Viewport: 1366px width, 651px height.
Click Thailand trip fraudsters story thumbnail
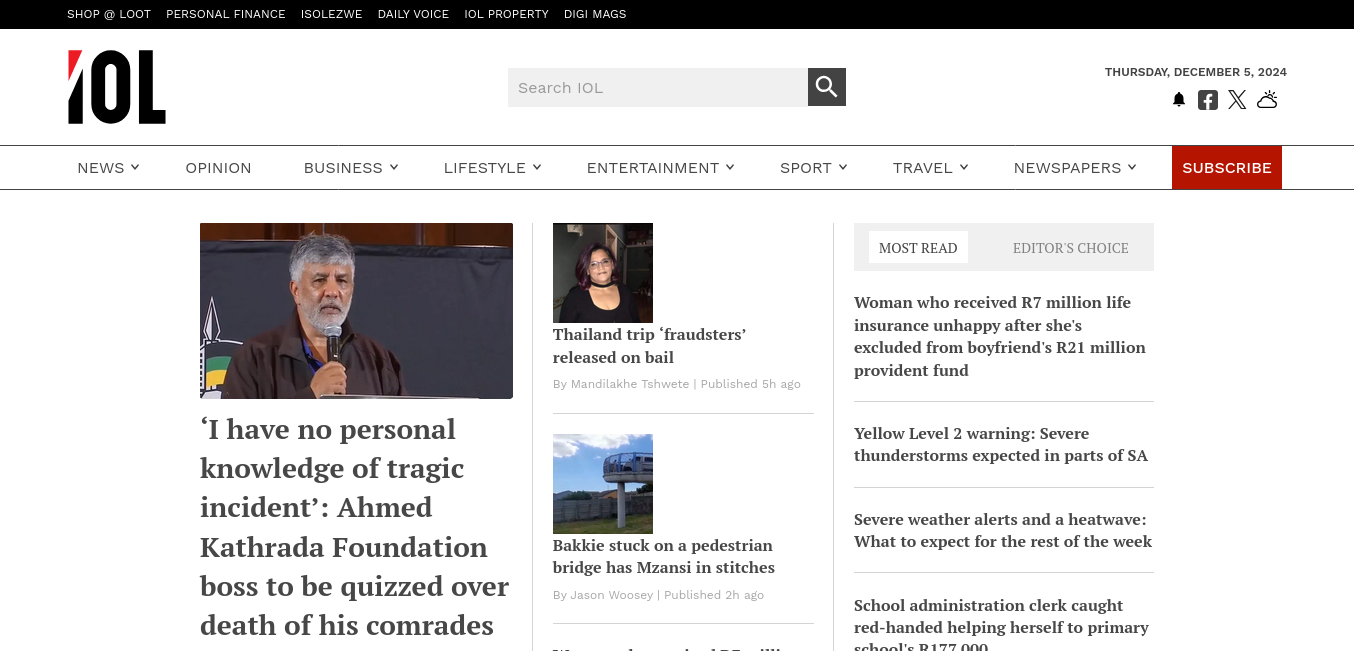(603, 272)
